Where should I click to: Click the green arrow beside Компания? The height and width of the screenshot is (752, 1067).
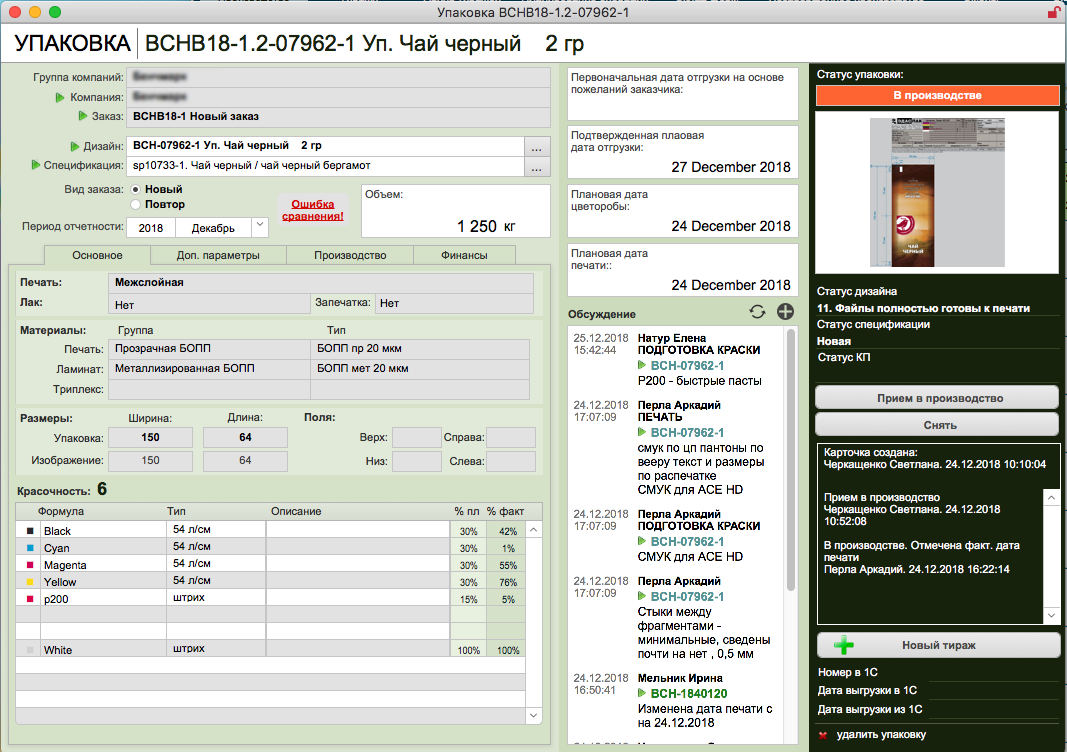tap(60, 97)
